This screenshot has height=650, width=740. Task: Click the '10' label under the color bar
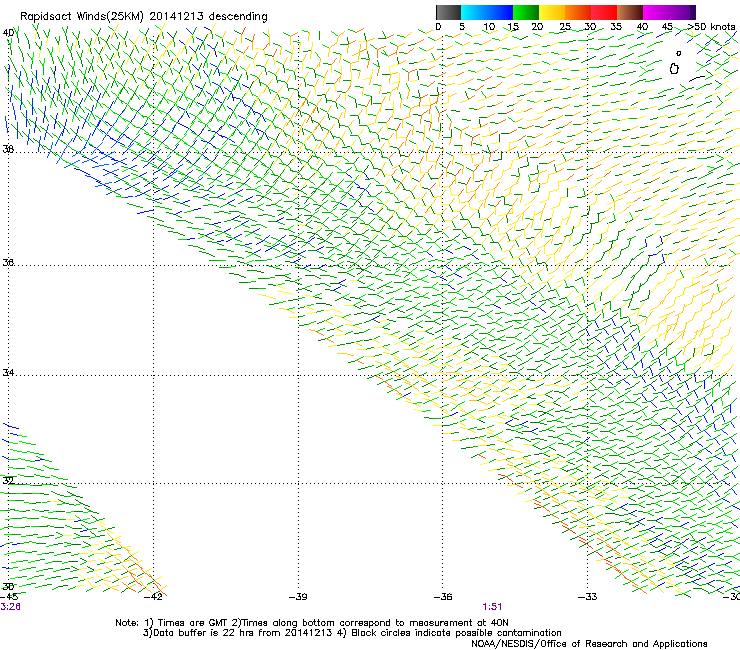click(489, 27)
